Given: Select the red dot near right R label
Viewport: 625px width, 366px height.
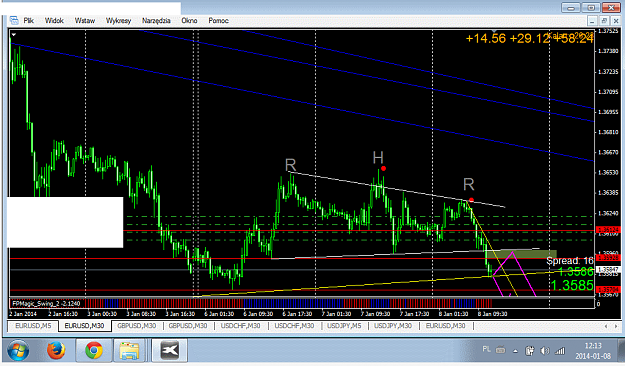Looking at the screenshot, I should 472,200.
